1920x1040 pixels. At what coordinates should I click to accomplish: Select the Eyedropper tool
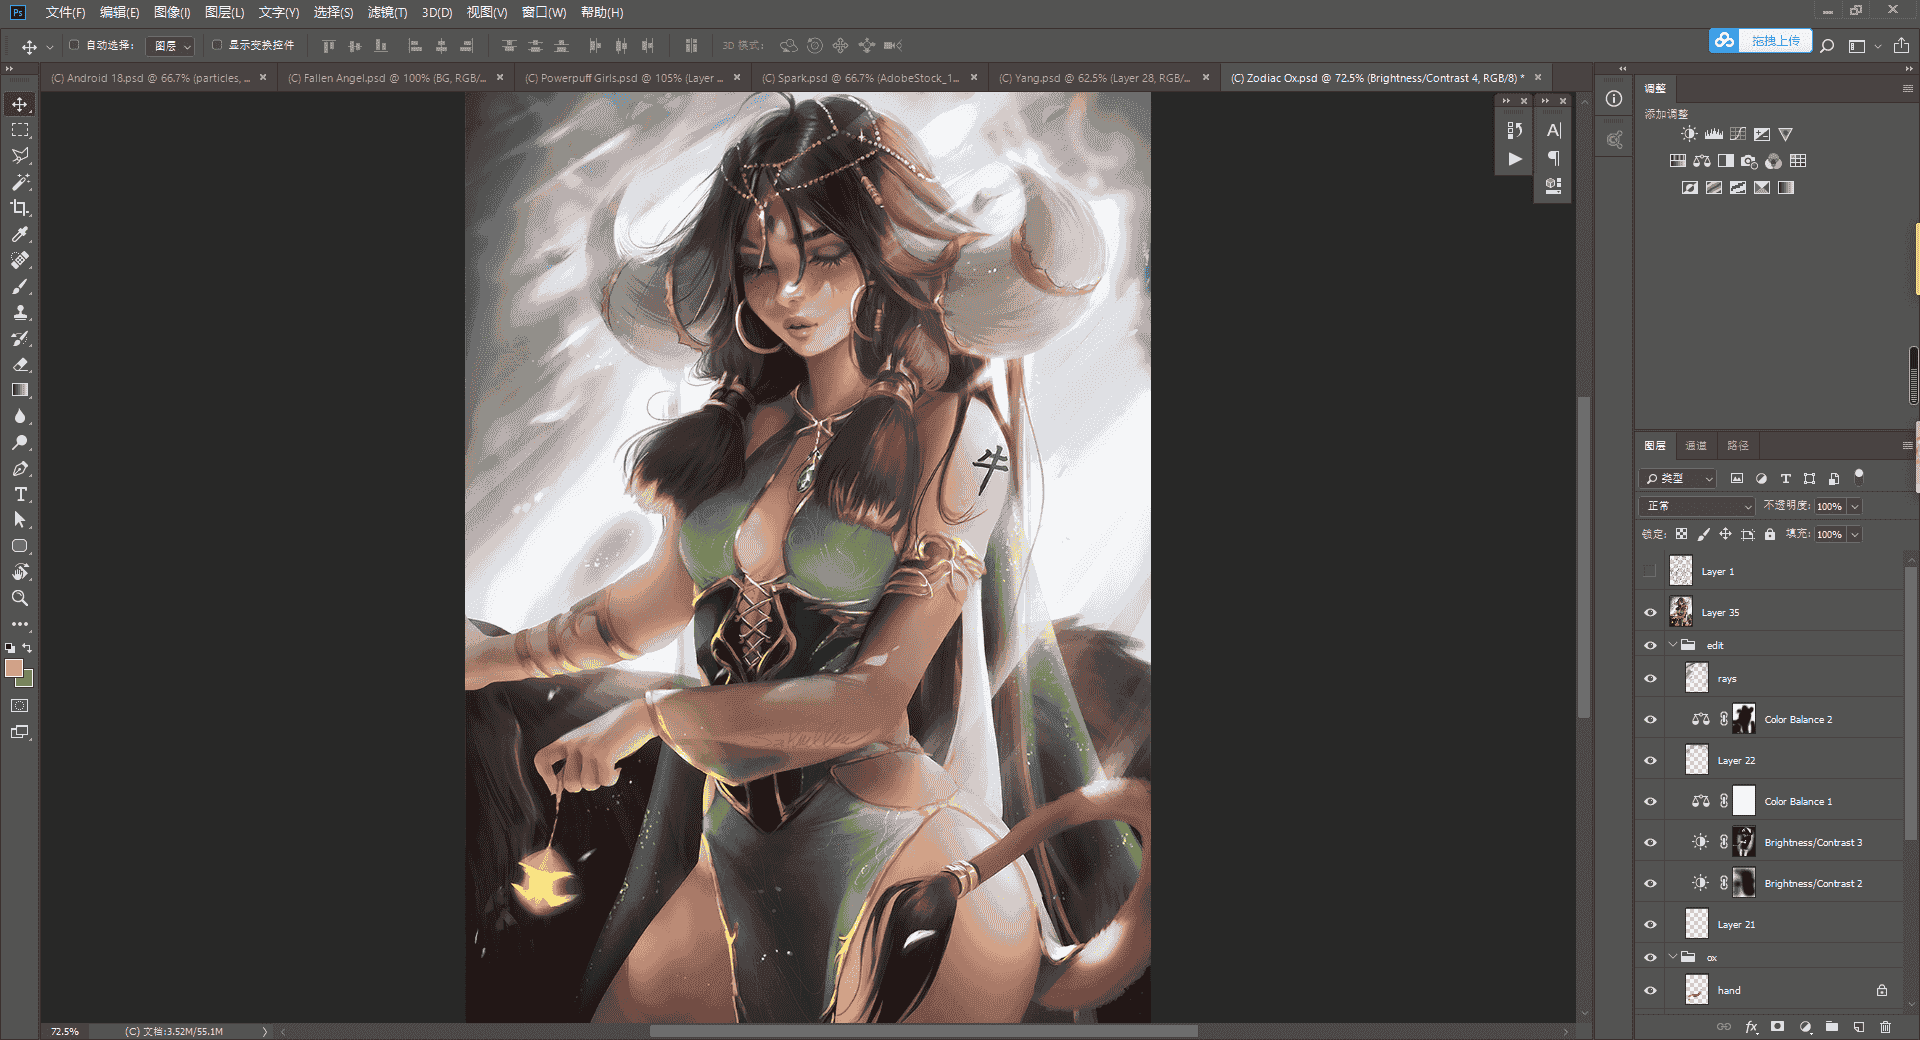tap(20, 234)
